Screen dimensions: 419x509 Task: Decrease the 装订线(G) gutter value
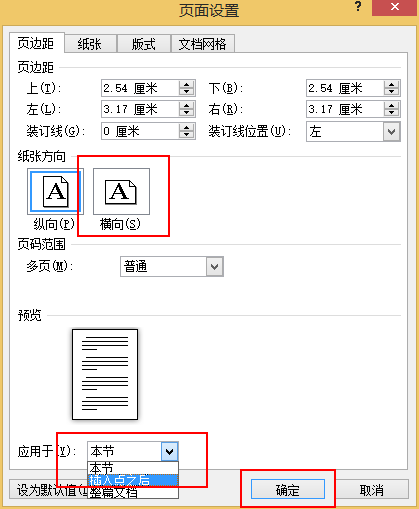[187, 135]
